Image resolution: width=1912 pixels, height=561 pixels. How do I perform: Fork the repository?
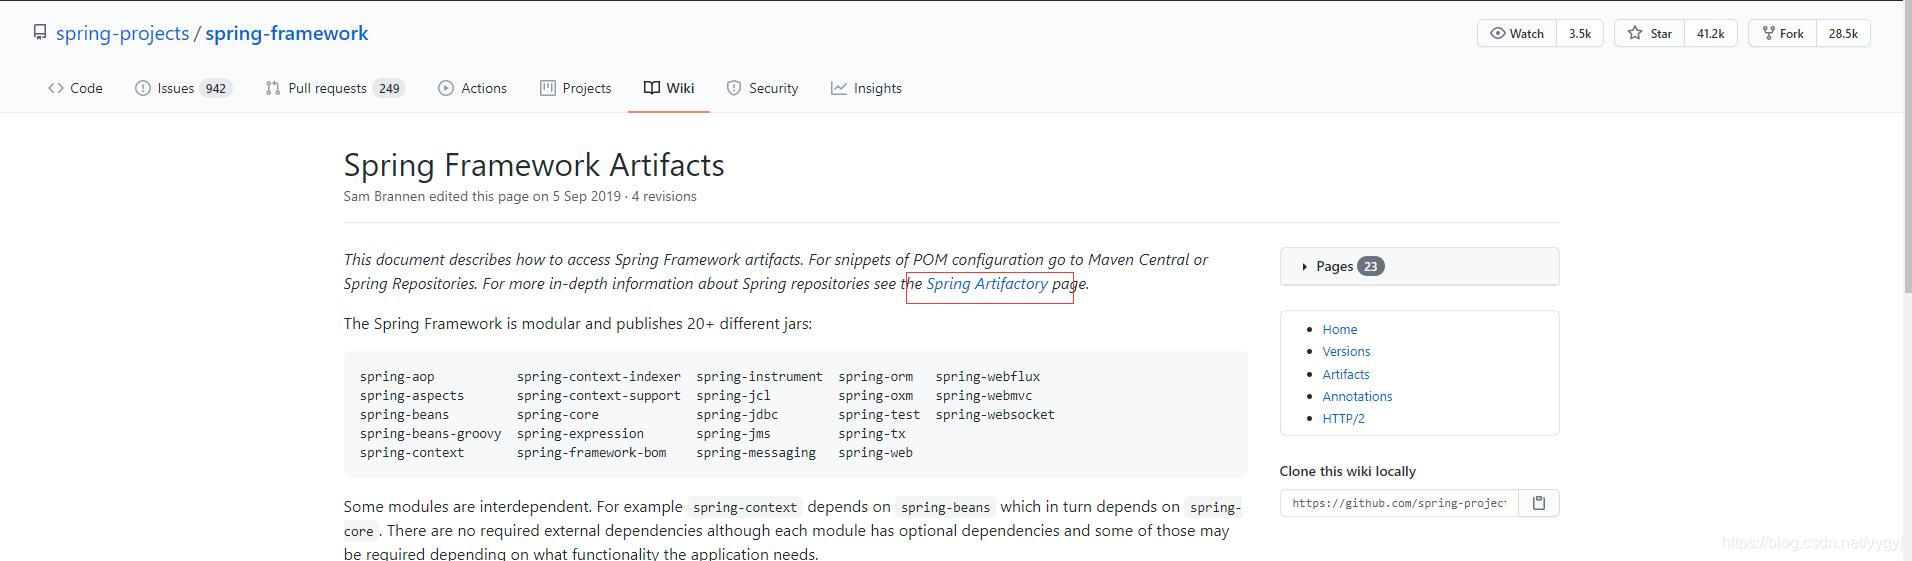point(1782,33)
